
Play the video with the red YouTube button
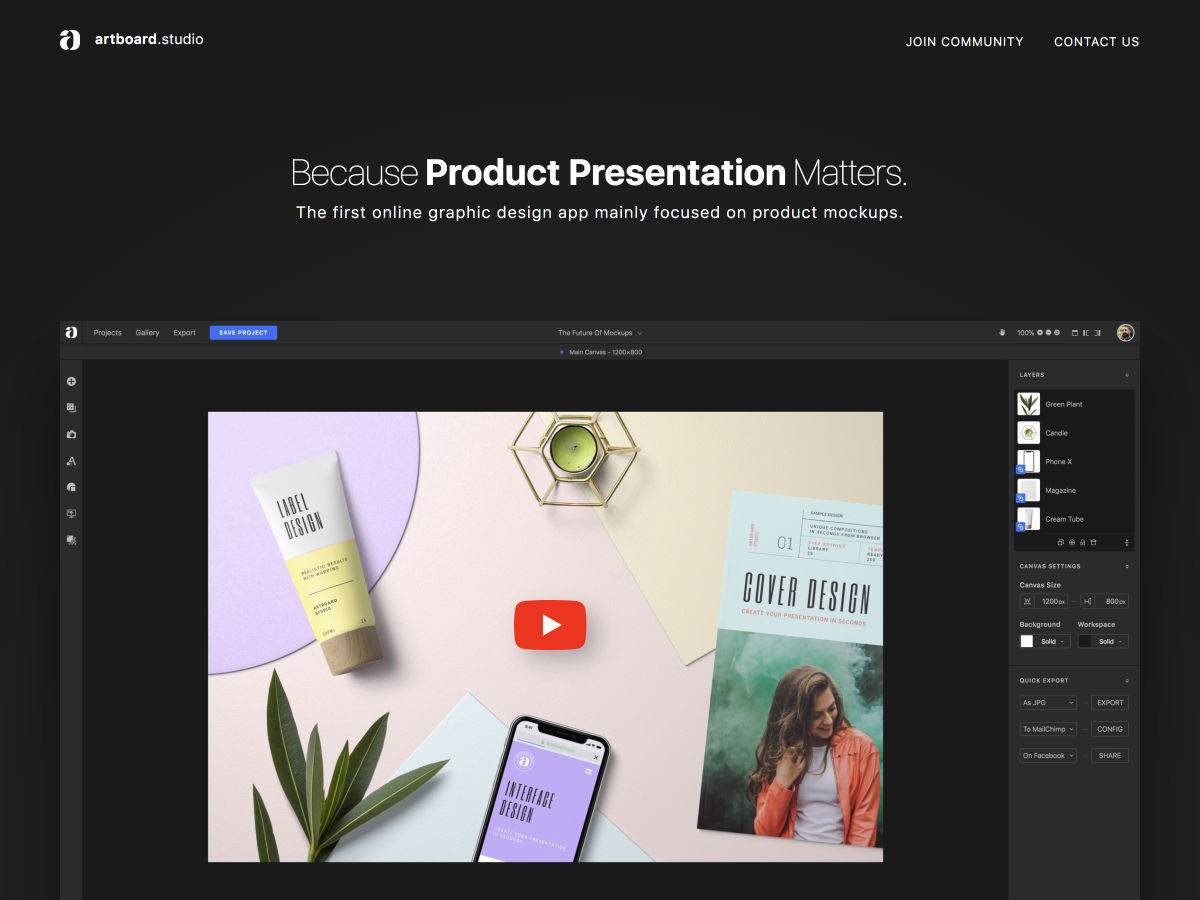550,625
